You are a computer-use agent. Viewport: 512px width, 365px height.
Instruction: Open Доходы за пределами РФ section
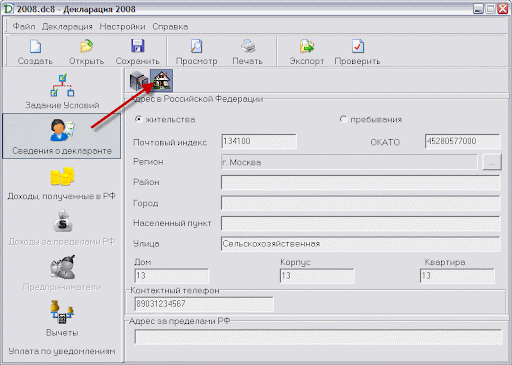point(62,228)
